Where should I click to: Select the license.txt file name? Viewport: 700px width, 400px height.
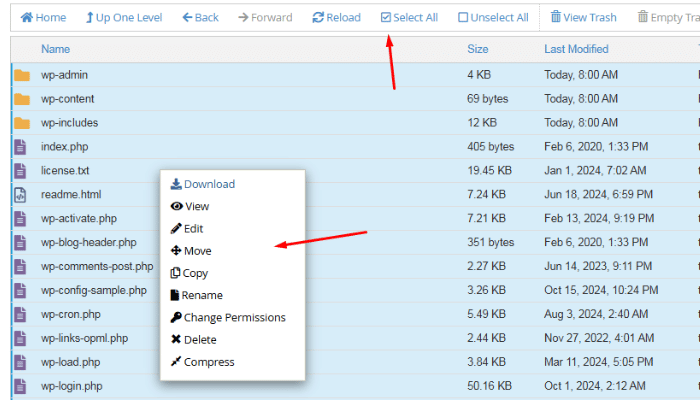[x=65, y=171]
